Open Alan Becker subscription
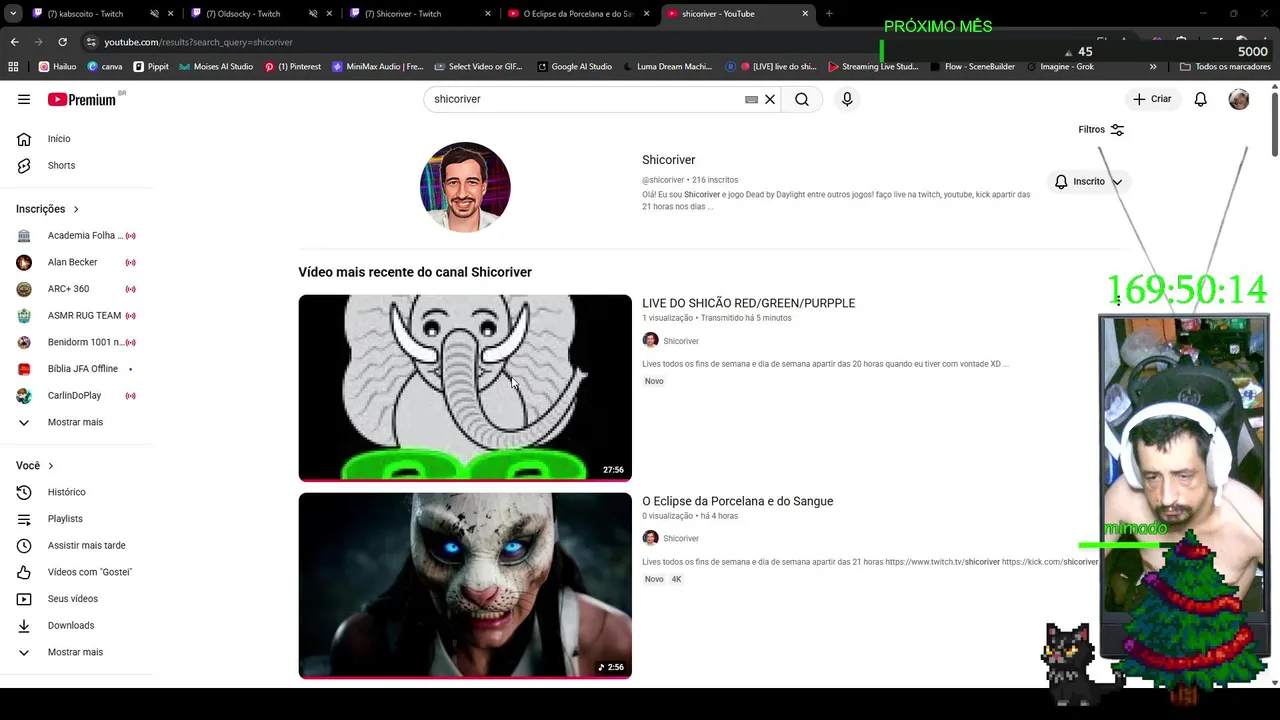 click(77, 262)
